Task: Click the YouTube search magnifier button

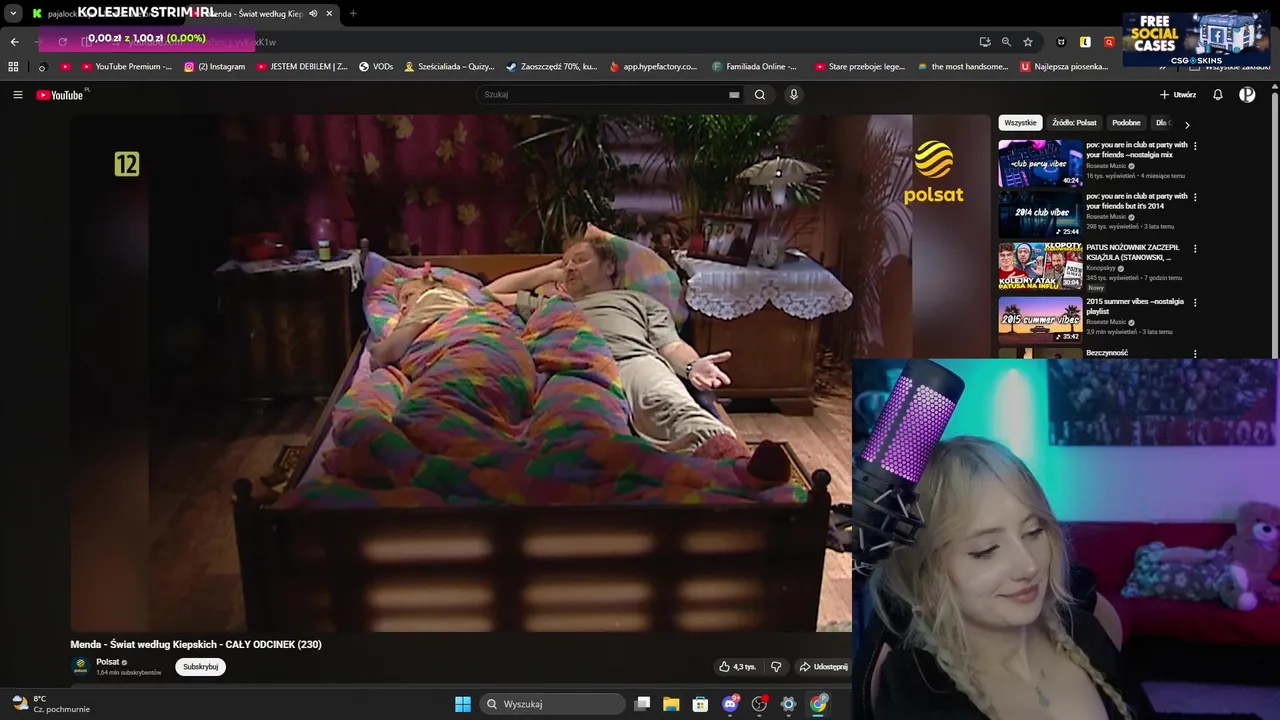Action: (x=760, y=95)
